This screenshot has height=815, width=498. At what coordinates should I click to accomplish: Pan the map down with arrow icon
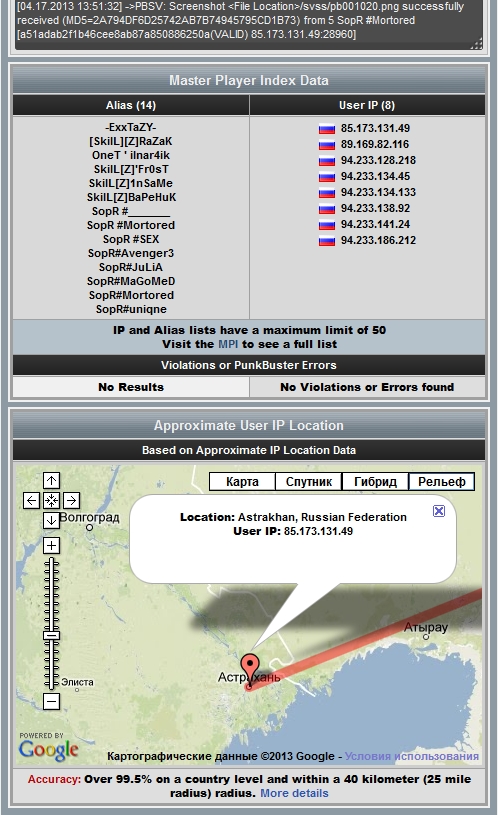click(51, 520)
